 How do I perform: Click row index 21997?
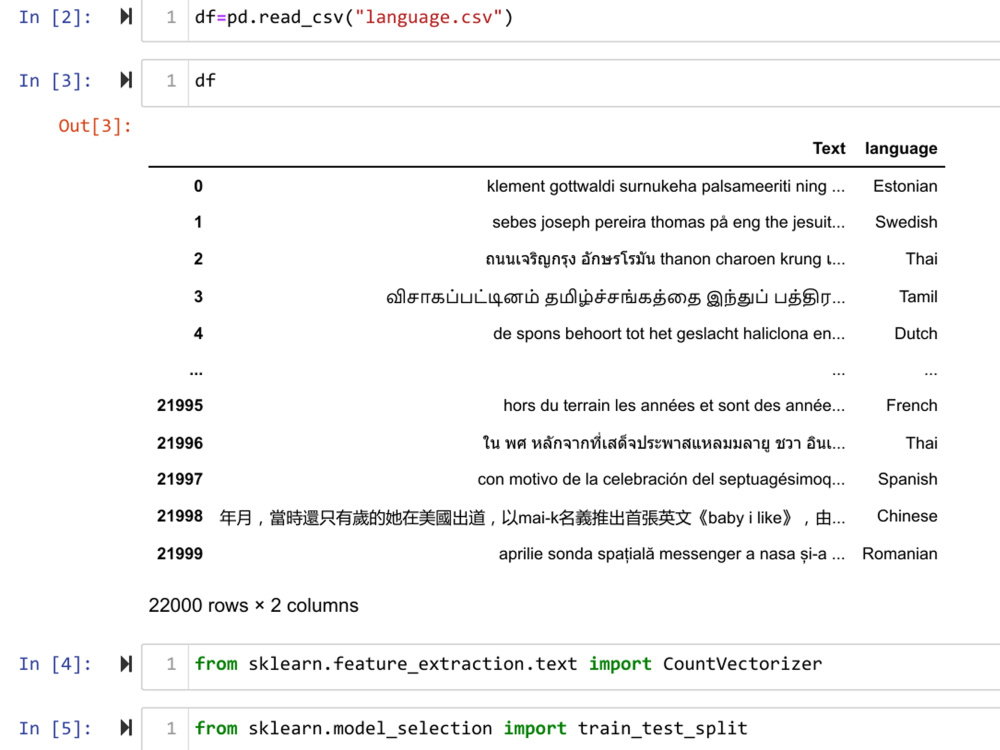(x=180, y=479)
